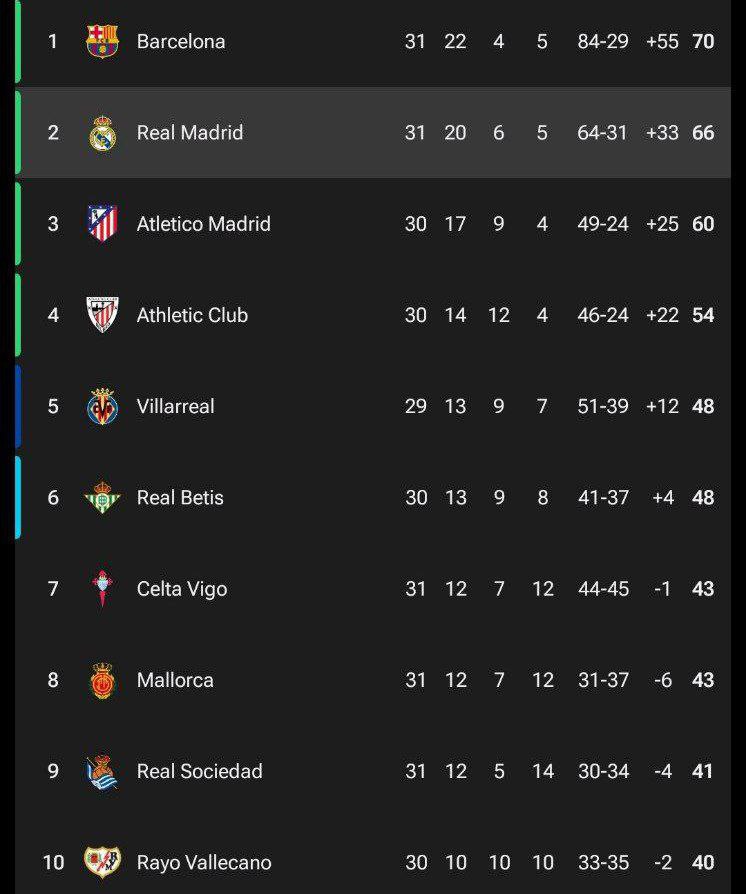The height and width of the screenshot is (894, 746).
Task: Open the Barcelona team name link
Action: 181,42
